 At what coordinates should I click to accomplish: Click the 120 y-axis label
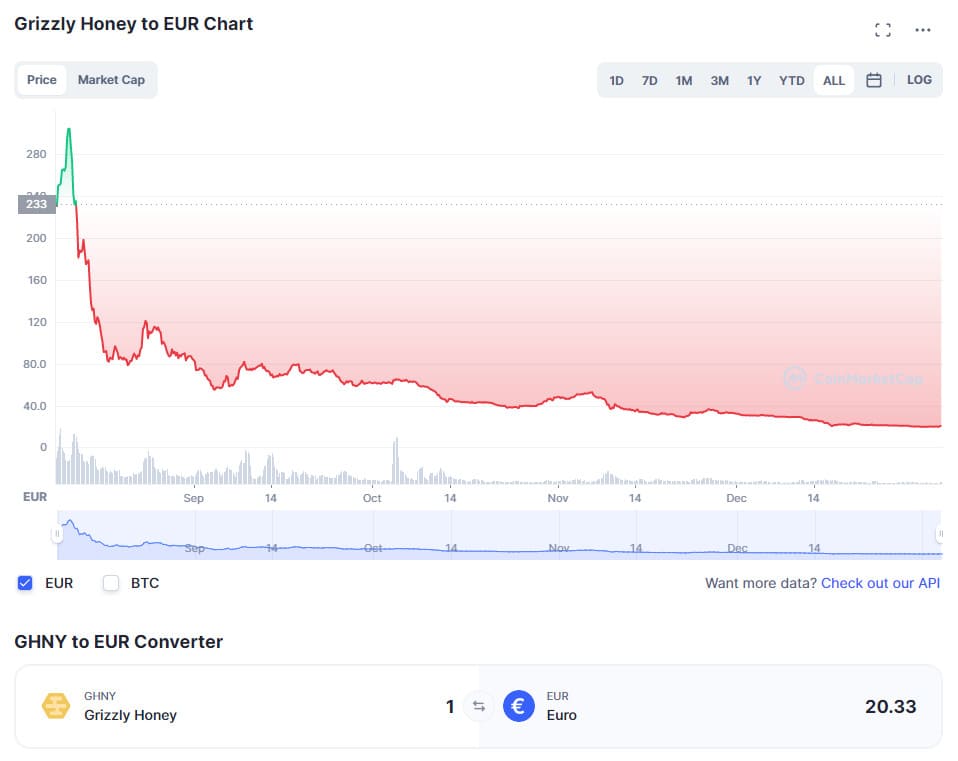click(37, 322)
